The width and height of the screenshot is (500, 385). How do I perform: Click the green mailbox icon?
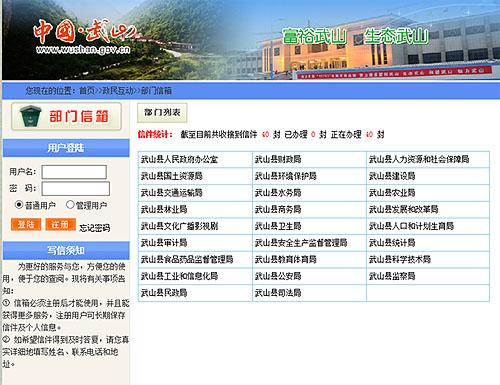tap(30, 116)
